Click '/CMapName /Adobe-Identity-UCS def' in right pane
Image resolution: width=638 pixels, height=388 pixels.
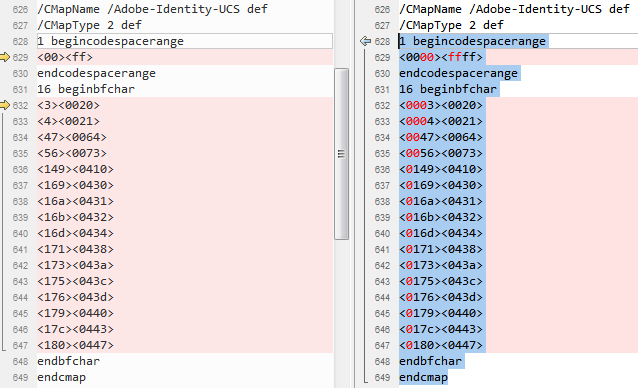tap(514, 9)
